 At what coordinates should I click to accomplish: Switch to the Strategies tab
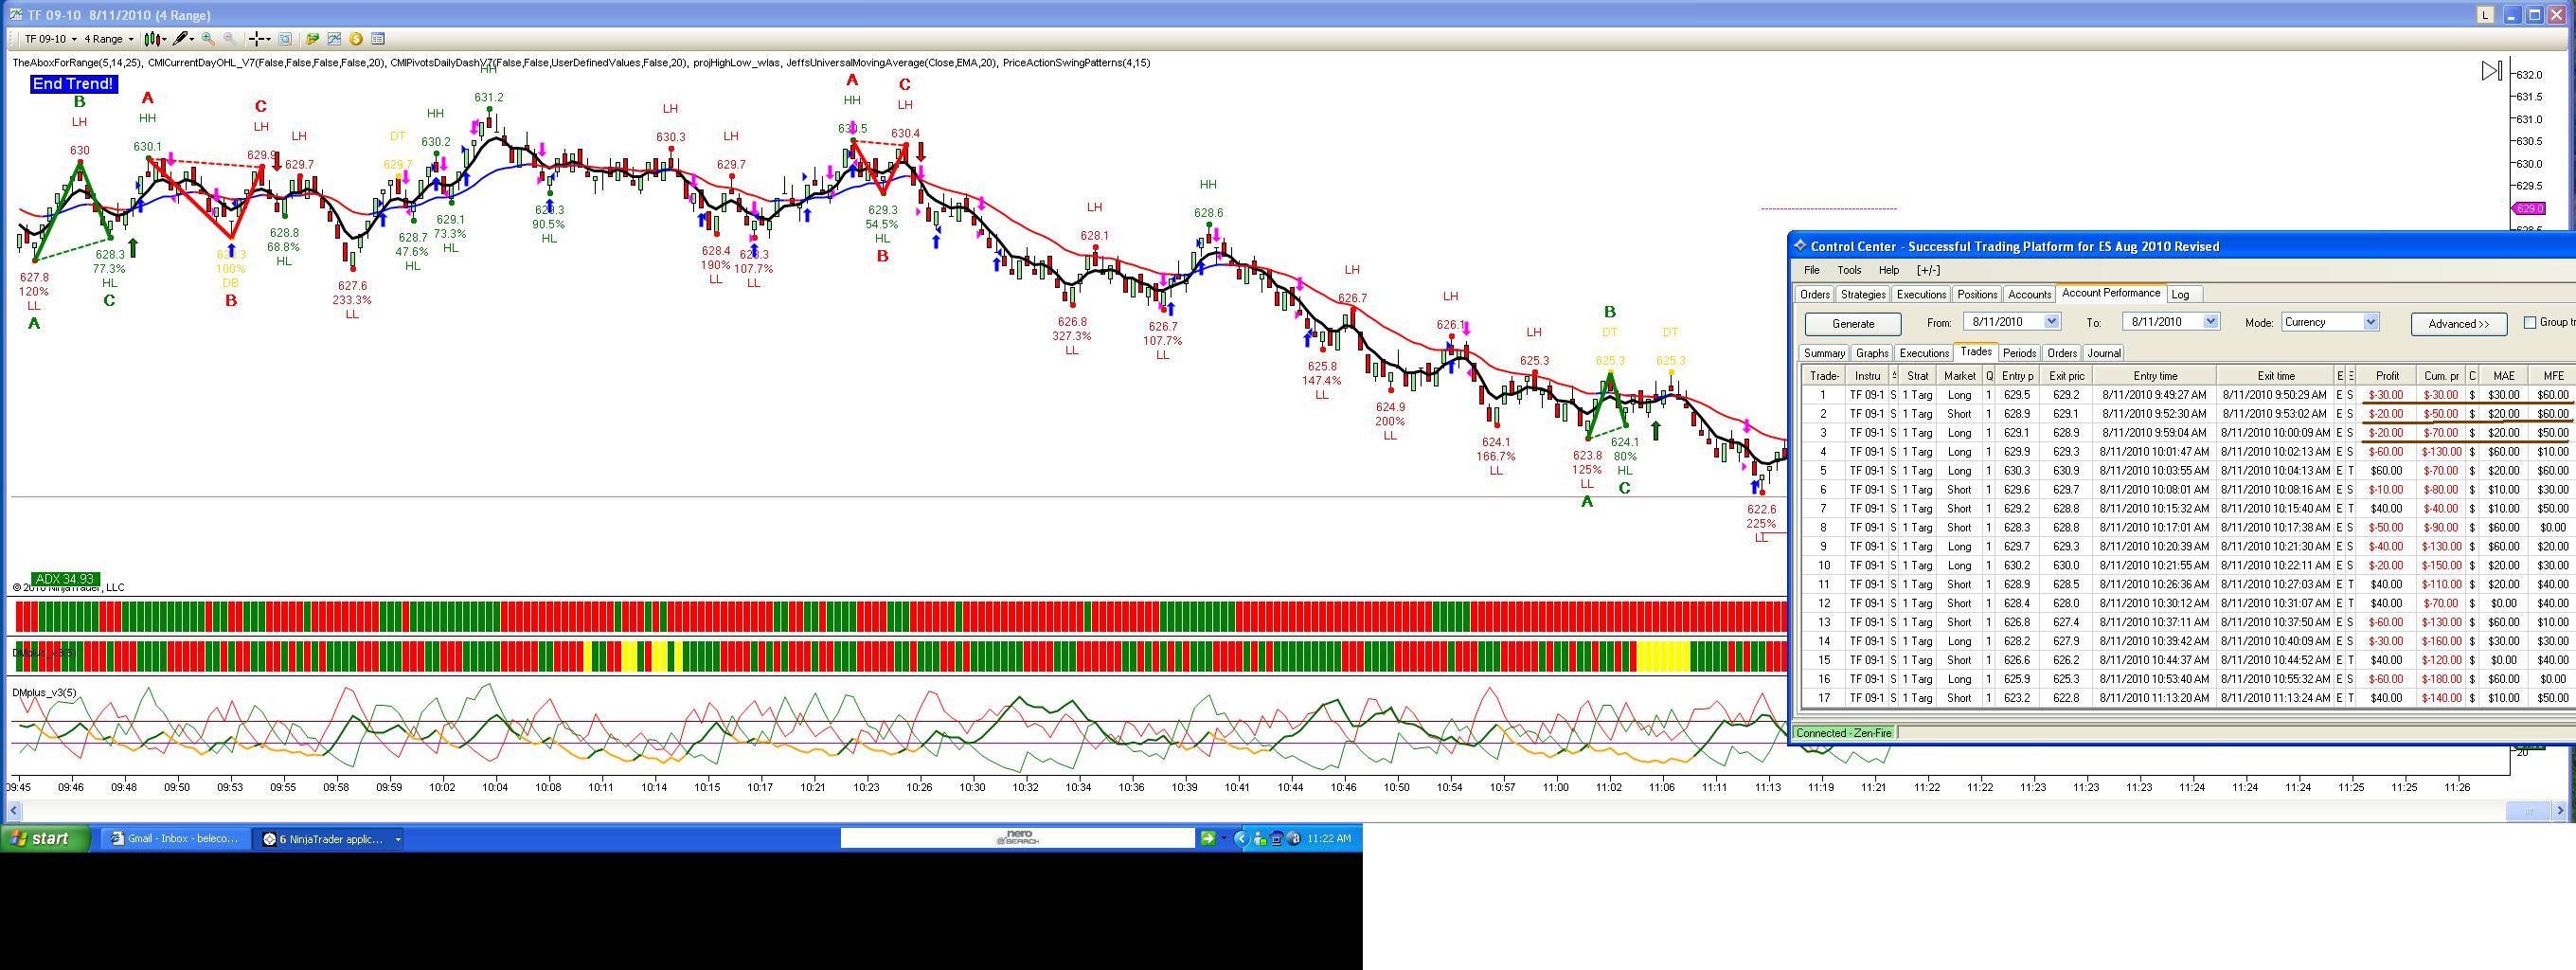pos(1863,294)
